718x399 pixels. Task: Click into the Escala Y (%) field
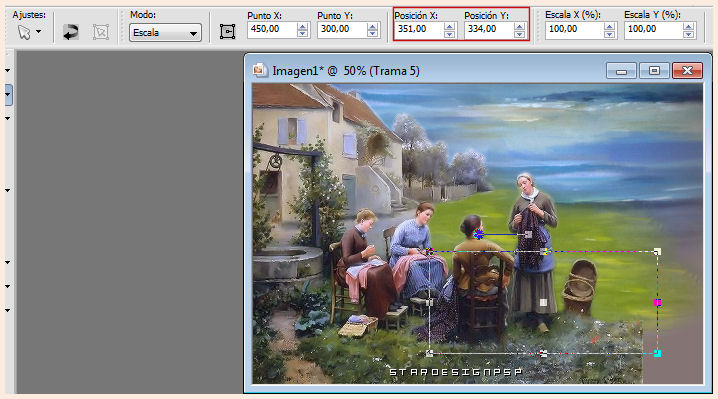coord(653,29)
